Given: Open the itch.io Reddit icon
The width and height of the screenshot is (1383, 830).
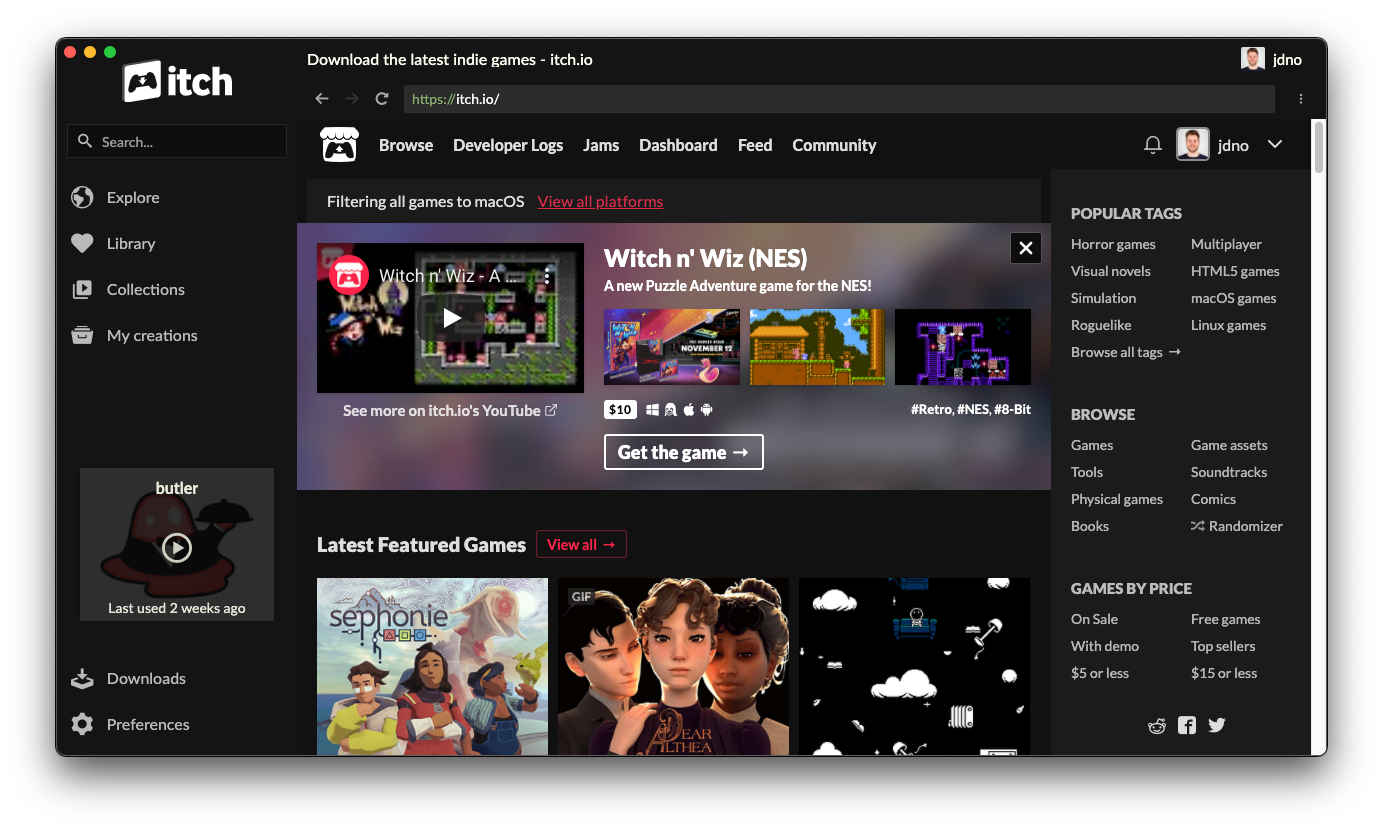Looking at the screenshot, I should point(1157,726).
